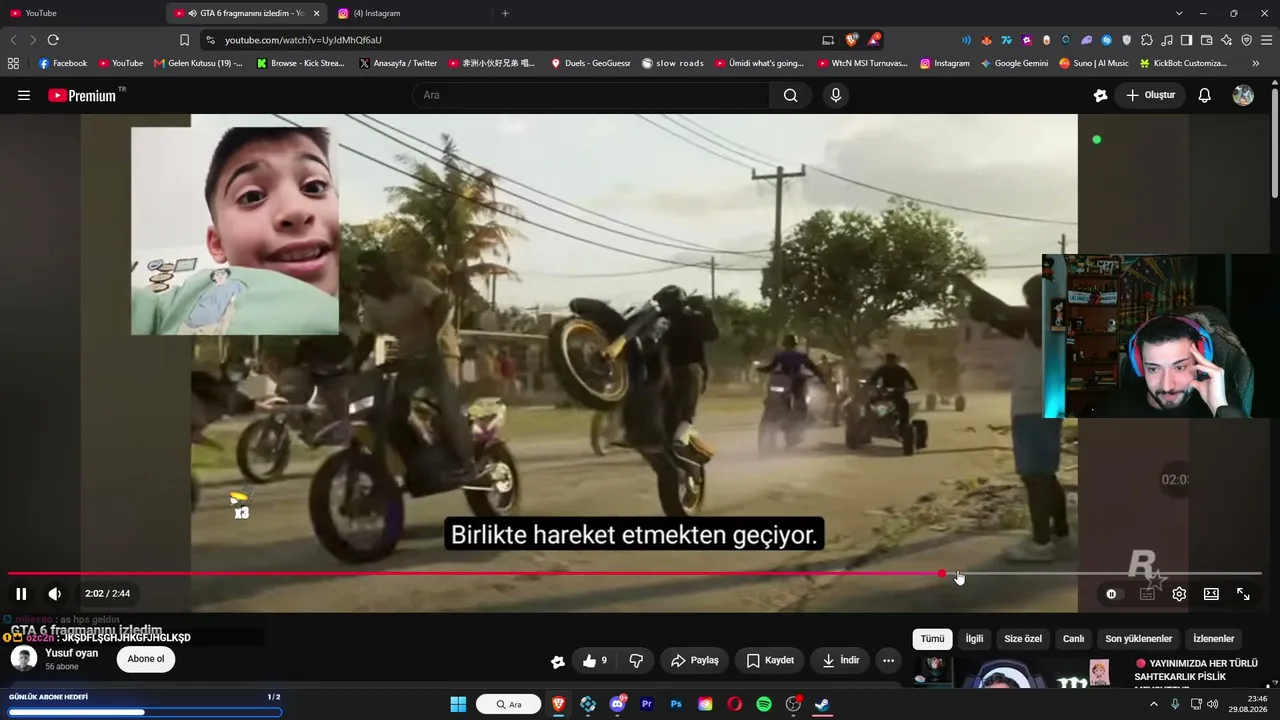Start voice search with the microphone

pyautogui.click(x=836, y=96)
